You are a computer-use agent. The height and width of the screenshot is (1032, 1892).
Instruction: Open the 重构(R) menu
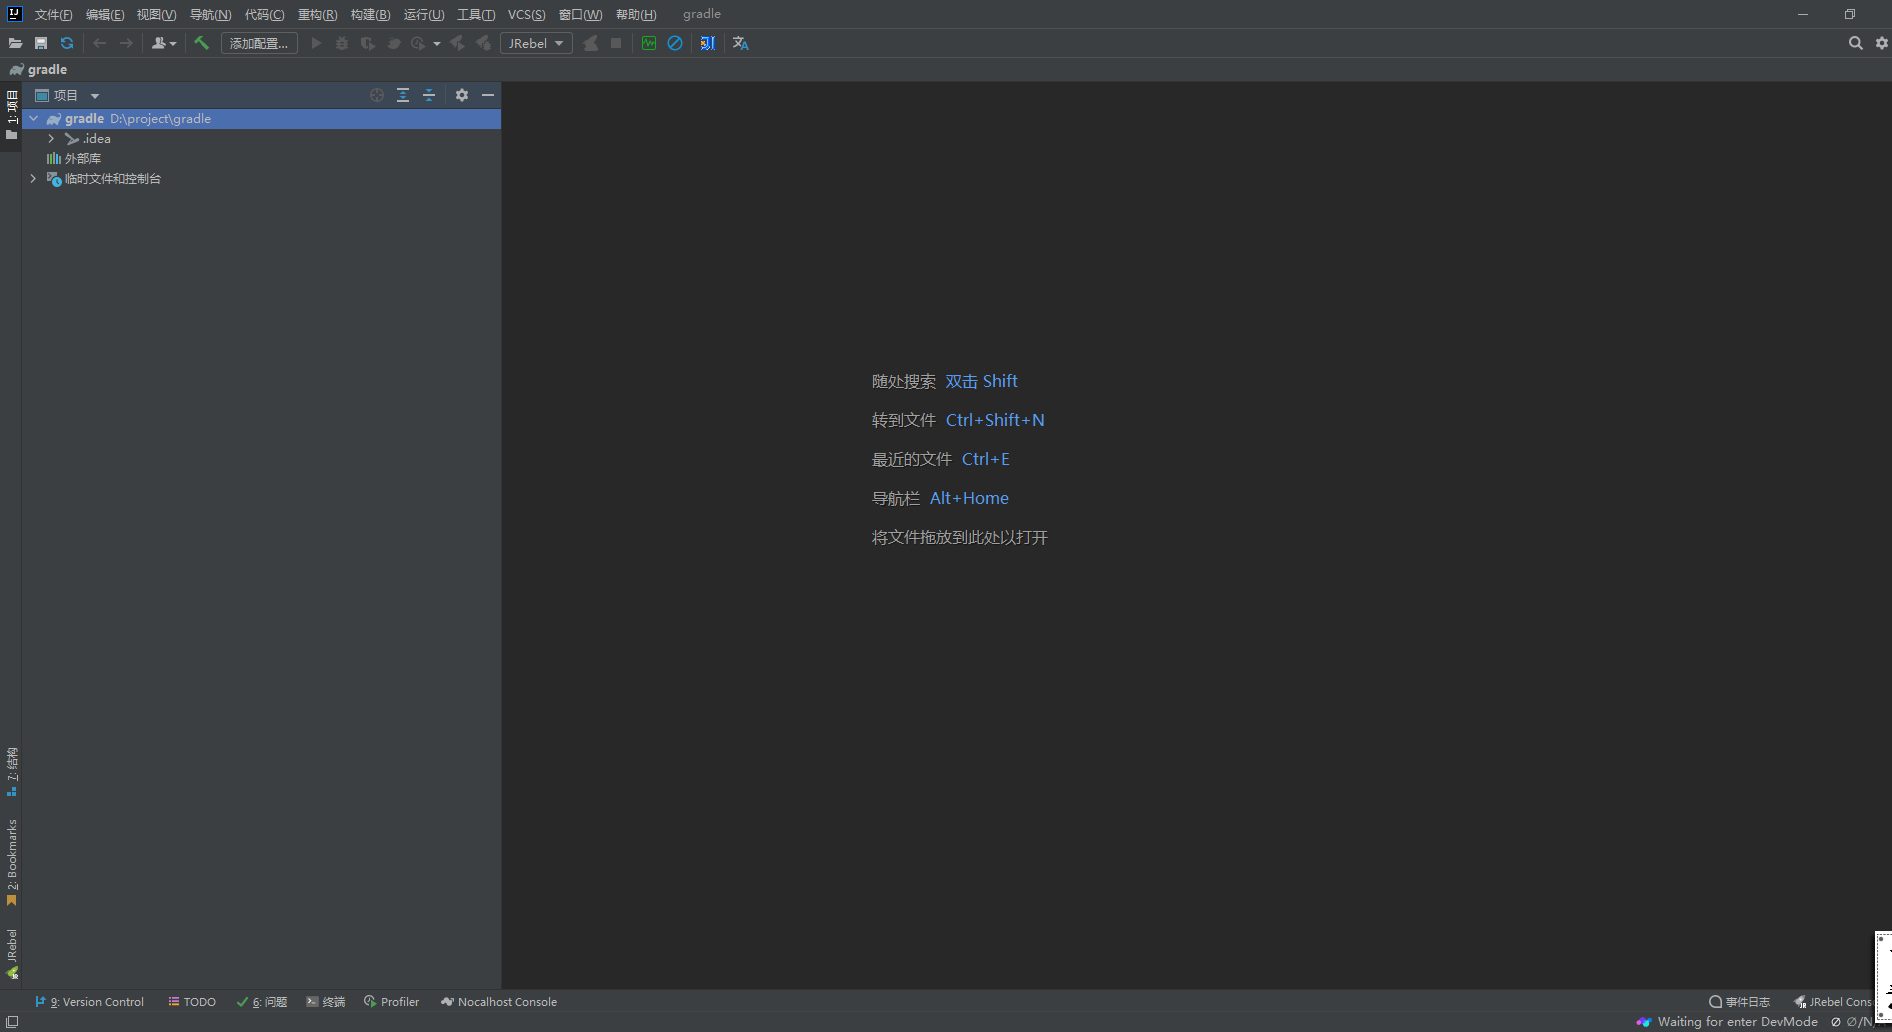pyautogui.click(x=318, y=14)
